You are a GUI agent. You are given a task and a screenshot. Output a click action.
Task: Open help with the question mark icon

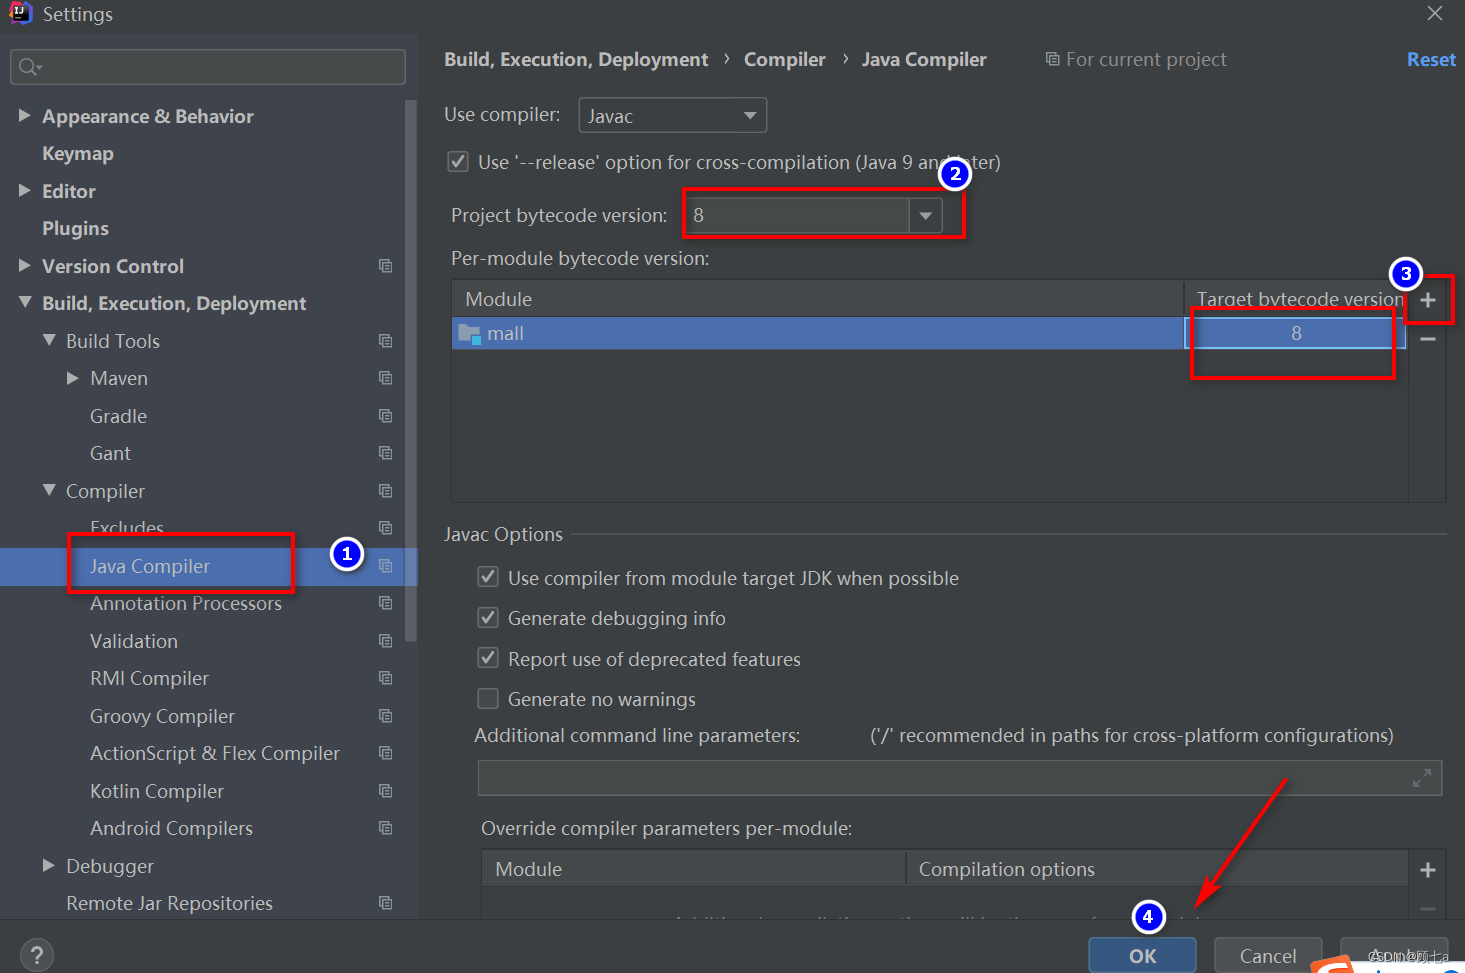click(37, 955)
